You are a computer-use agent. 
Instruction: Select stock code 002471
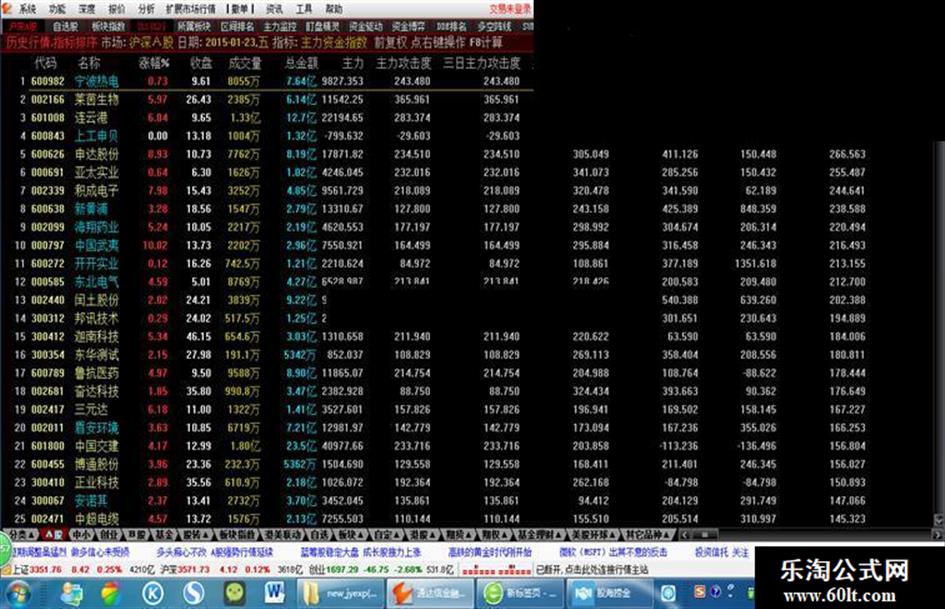point(48,519)
